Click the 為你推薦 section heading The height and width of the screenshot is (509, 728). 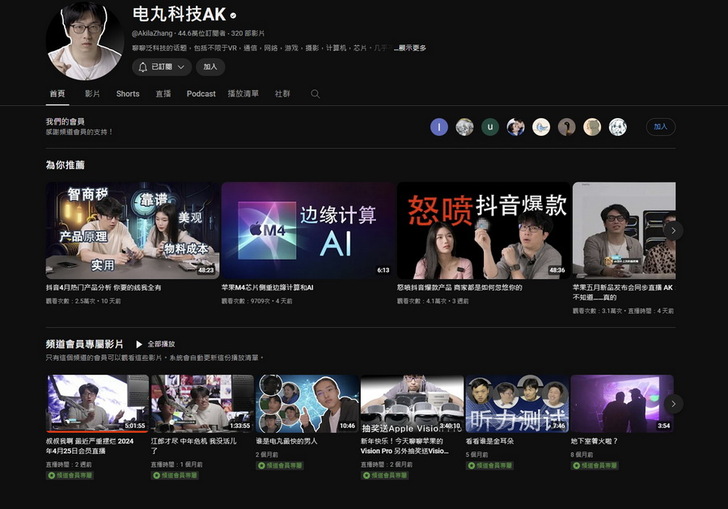(x=65, y=165)
